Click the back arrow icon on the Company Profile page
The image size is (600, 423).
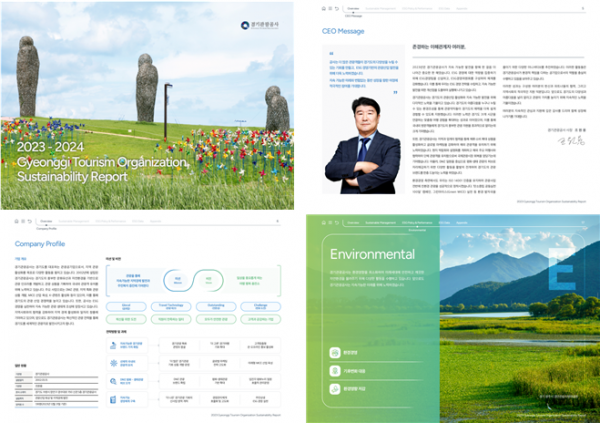(x=29, y=221)
